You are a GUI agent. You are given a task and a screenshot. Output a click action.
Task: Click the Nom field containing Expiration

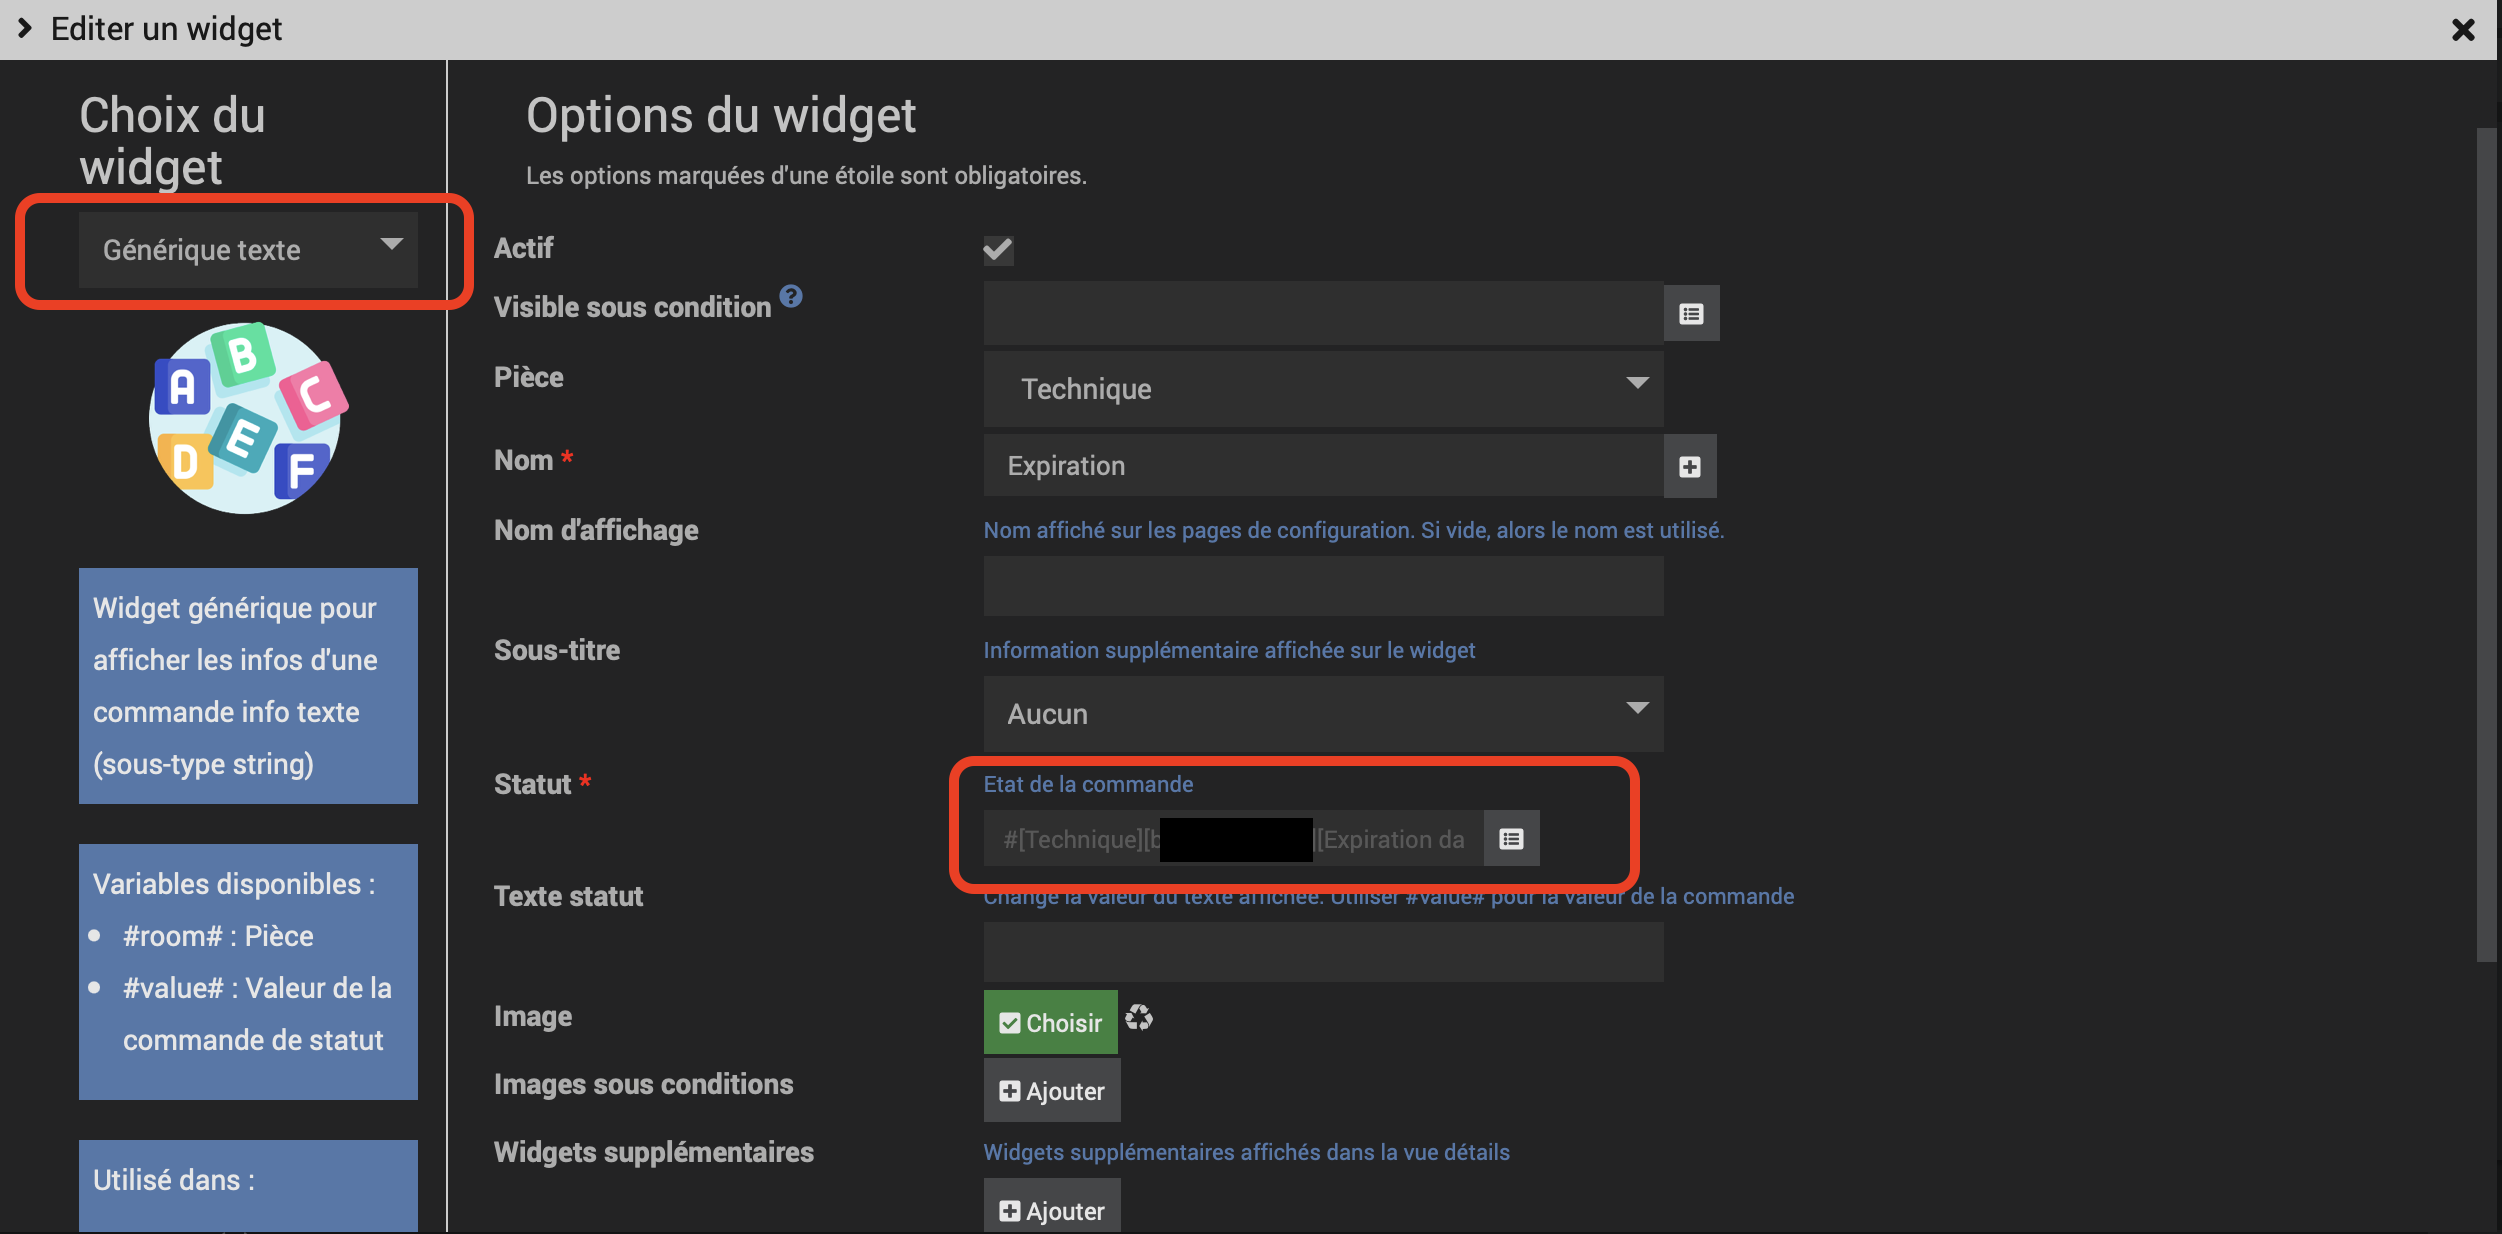[1322, 466]
